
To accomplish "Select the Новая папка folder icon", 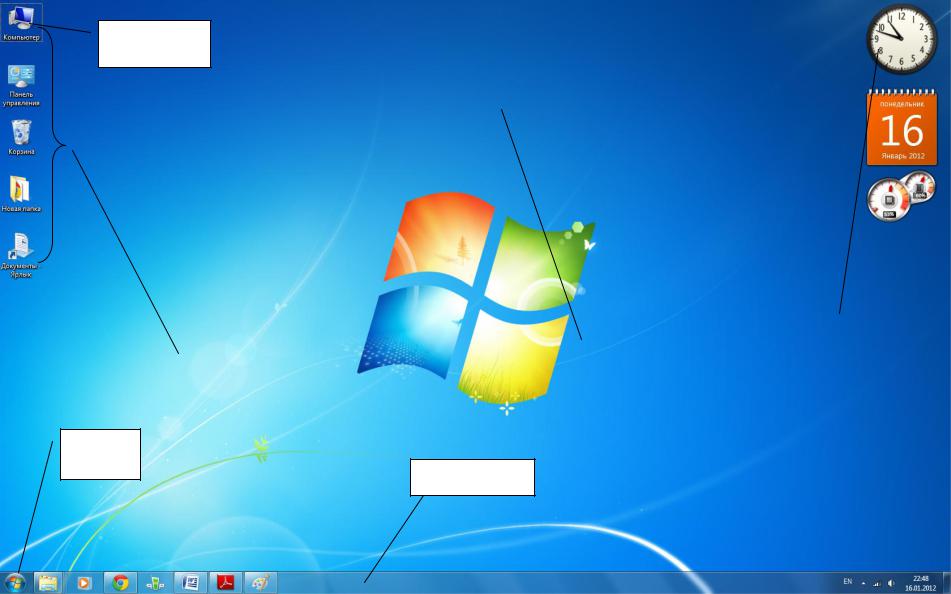I will (x=21, y=190).
